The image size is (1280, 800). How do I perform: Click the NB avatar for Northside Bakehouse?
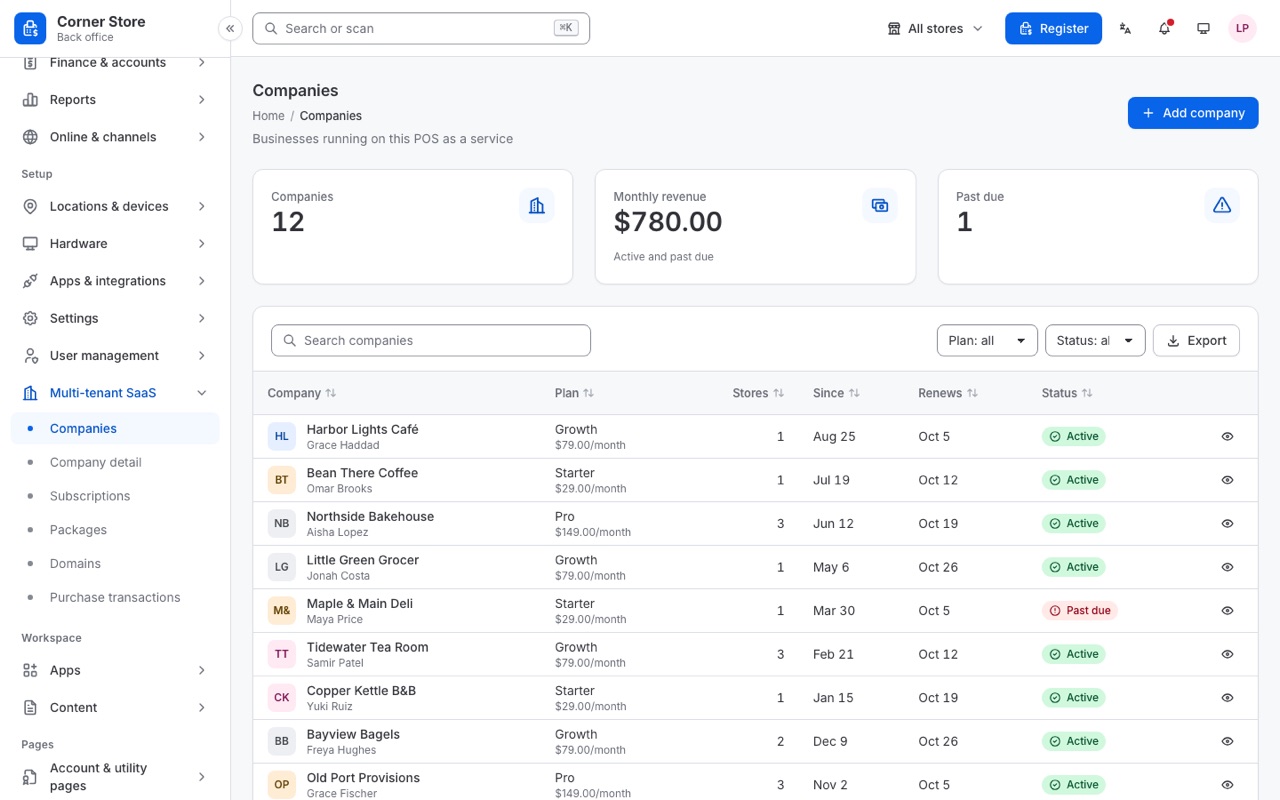coord(282,523)
